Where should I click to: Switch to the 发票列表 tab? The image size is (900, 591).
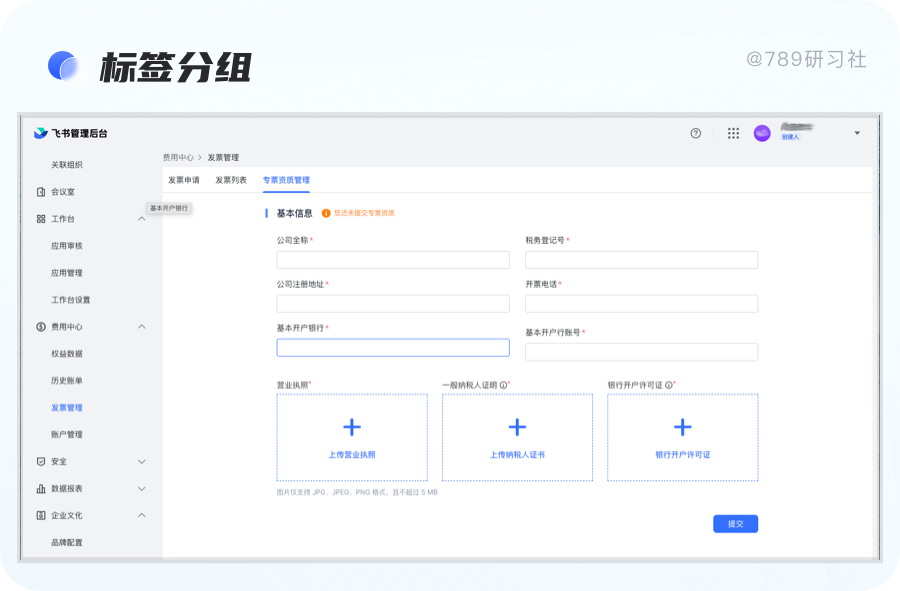point(231,180)
